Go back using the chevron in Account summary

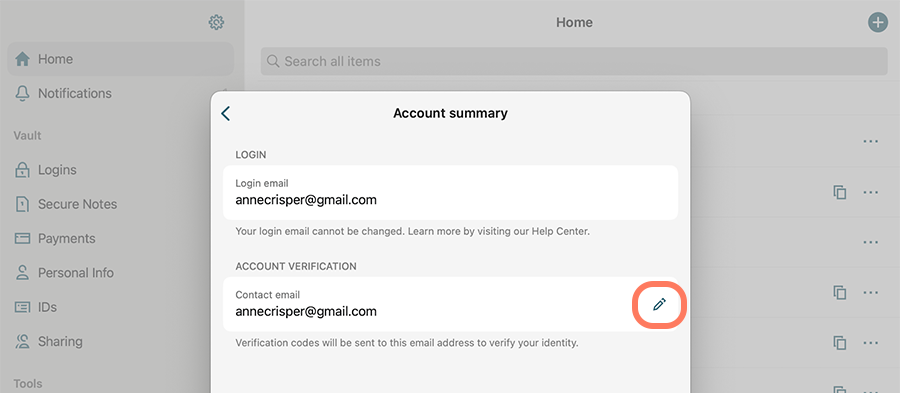coord(226,114)
